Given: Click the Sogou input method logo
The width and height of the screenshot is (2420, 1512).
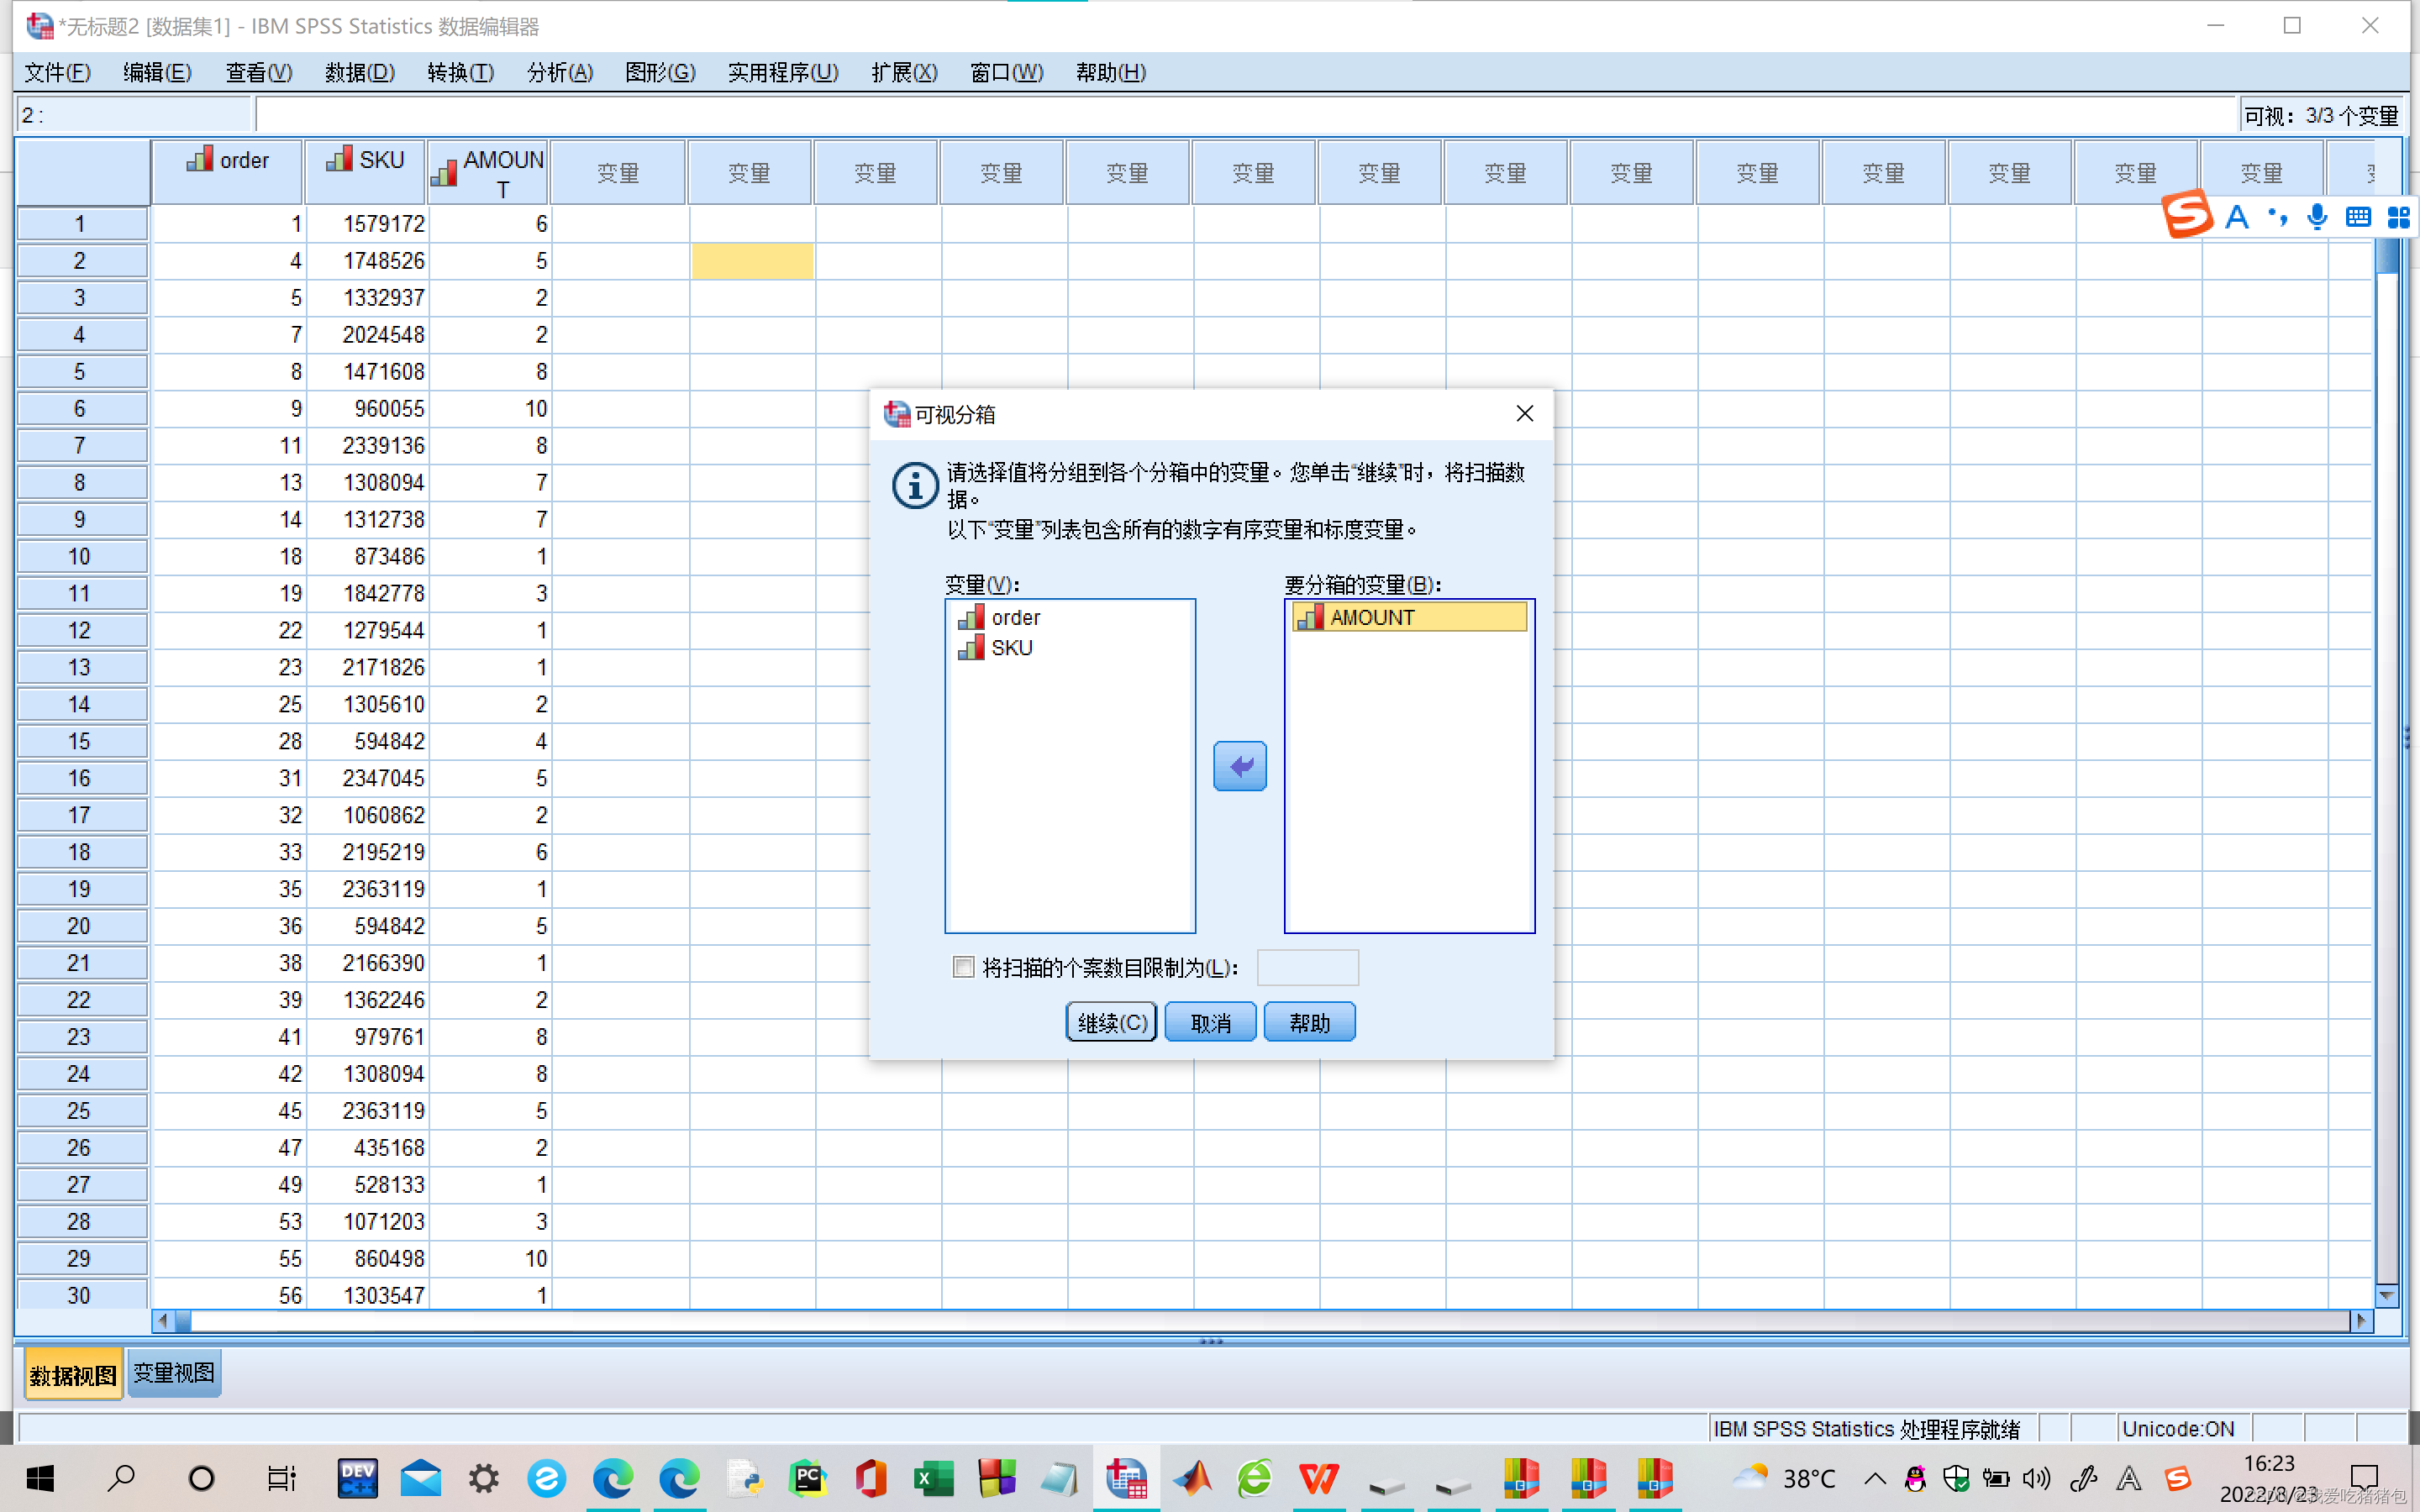Looking at the screenshot, I should click(2186, 216).
